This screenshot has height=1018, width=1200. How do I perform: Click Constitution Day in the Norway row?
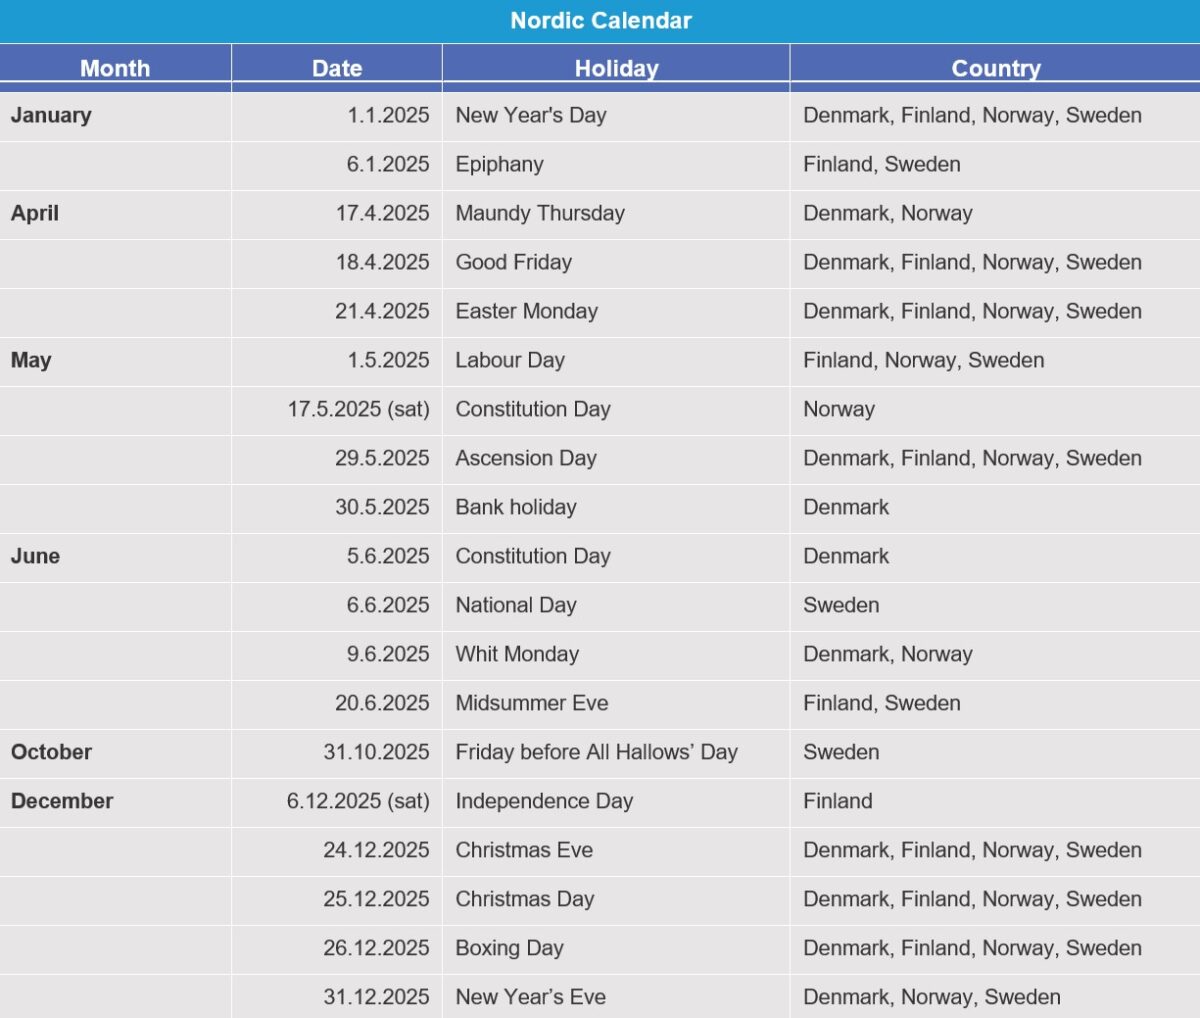pyautogui.click(x=533, y=409)
